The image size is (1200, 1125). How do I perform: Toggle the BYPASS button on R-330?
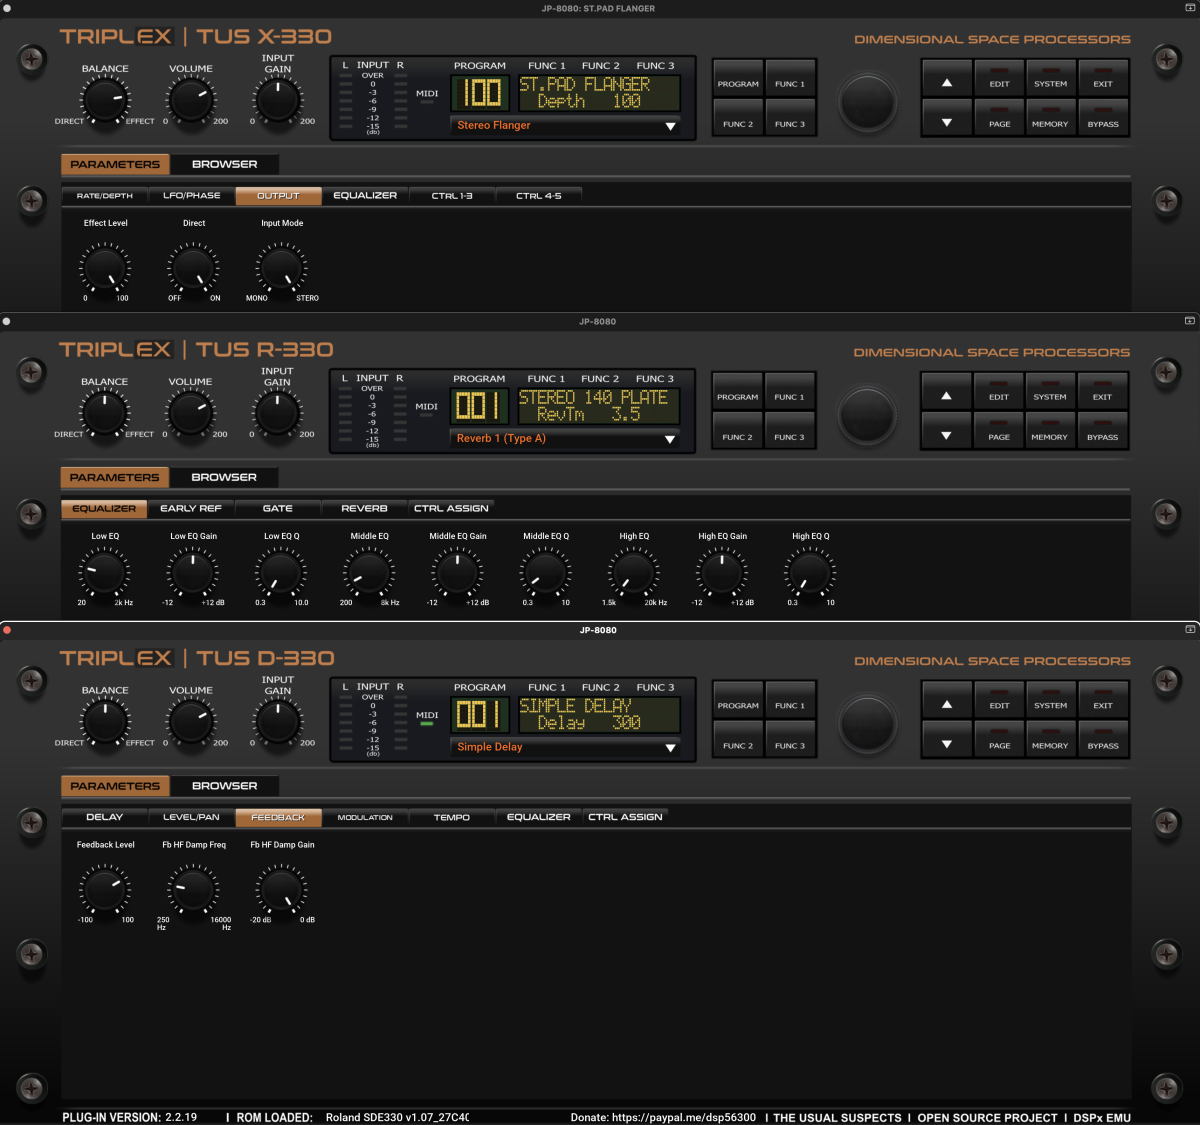click(1102, 431)
